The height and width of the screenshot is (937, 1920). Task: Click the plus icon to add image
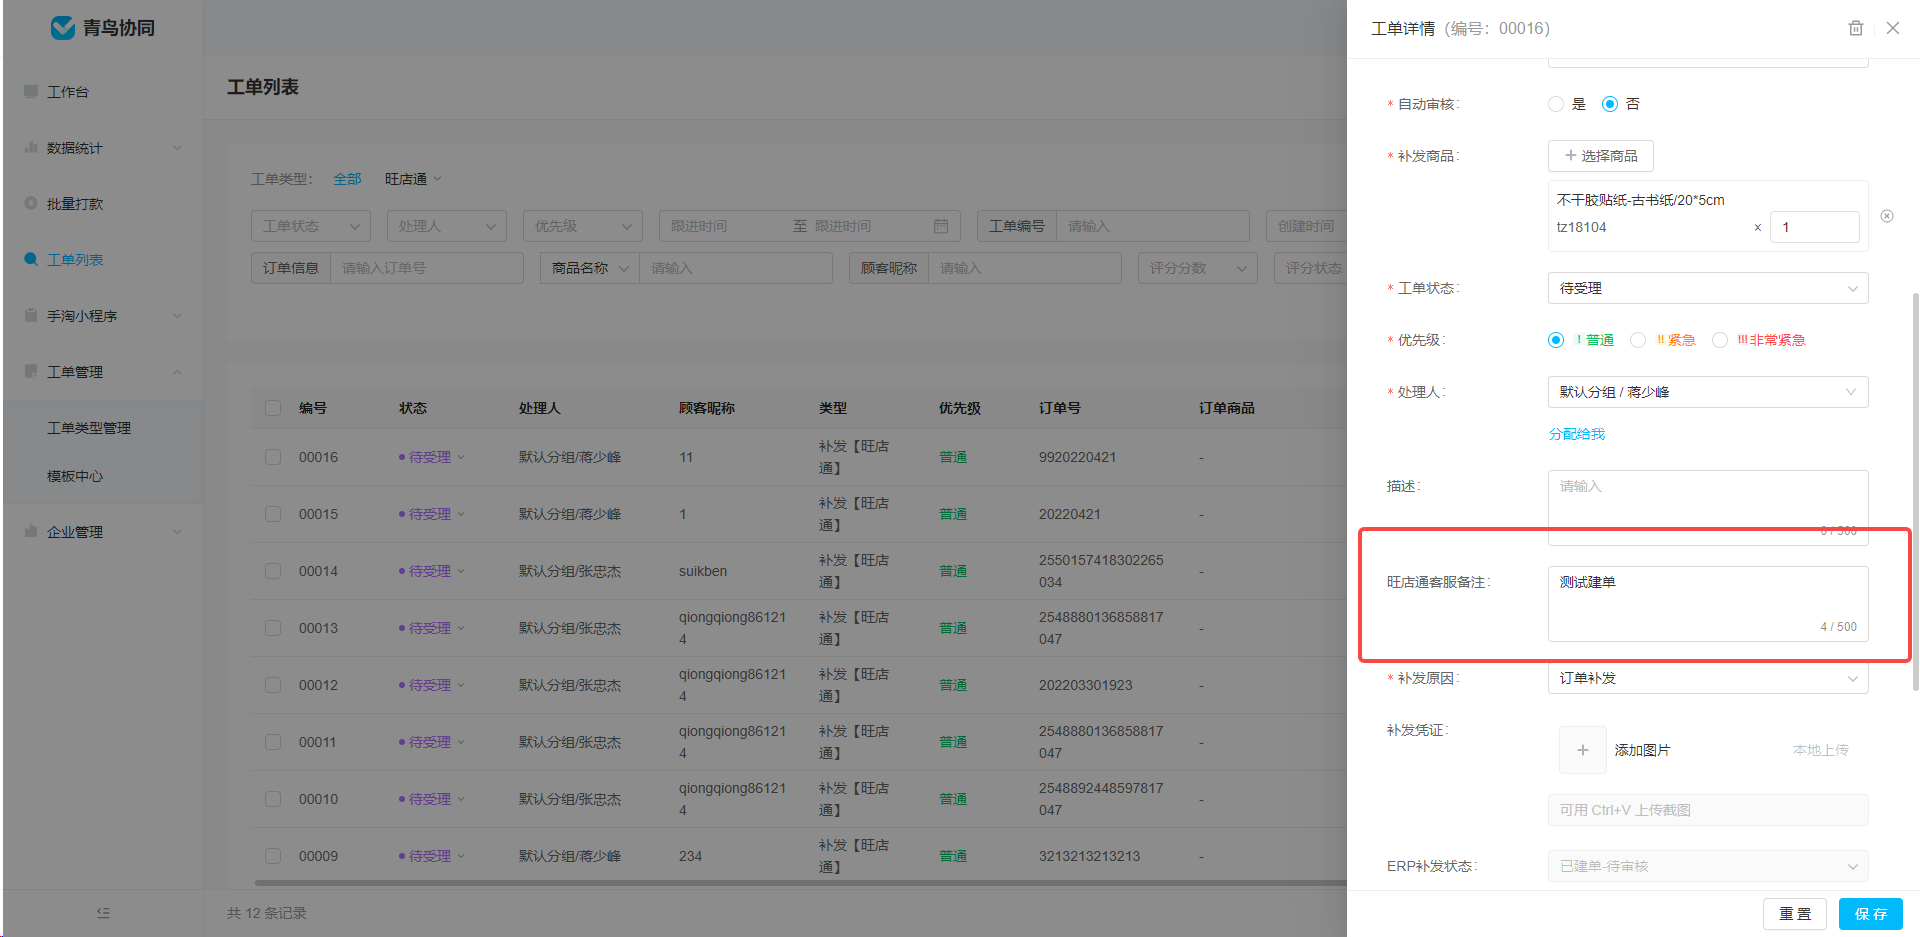coord(1583,750)
